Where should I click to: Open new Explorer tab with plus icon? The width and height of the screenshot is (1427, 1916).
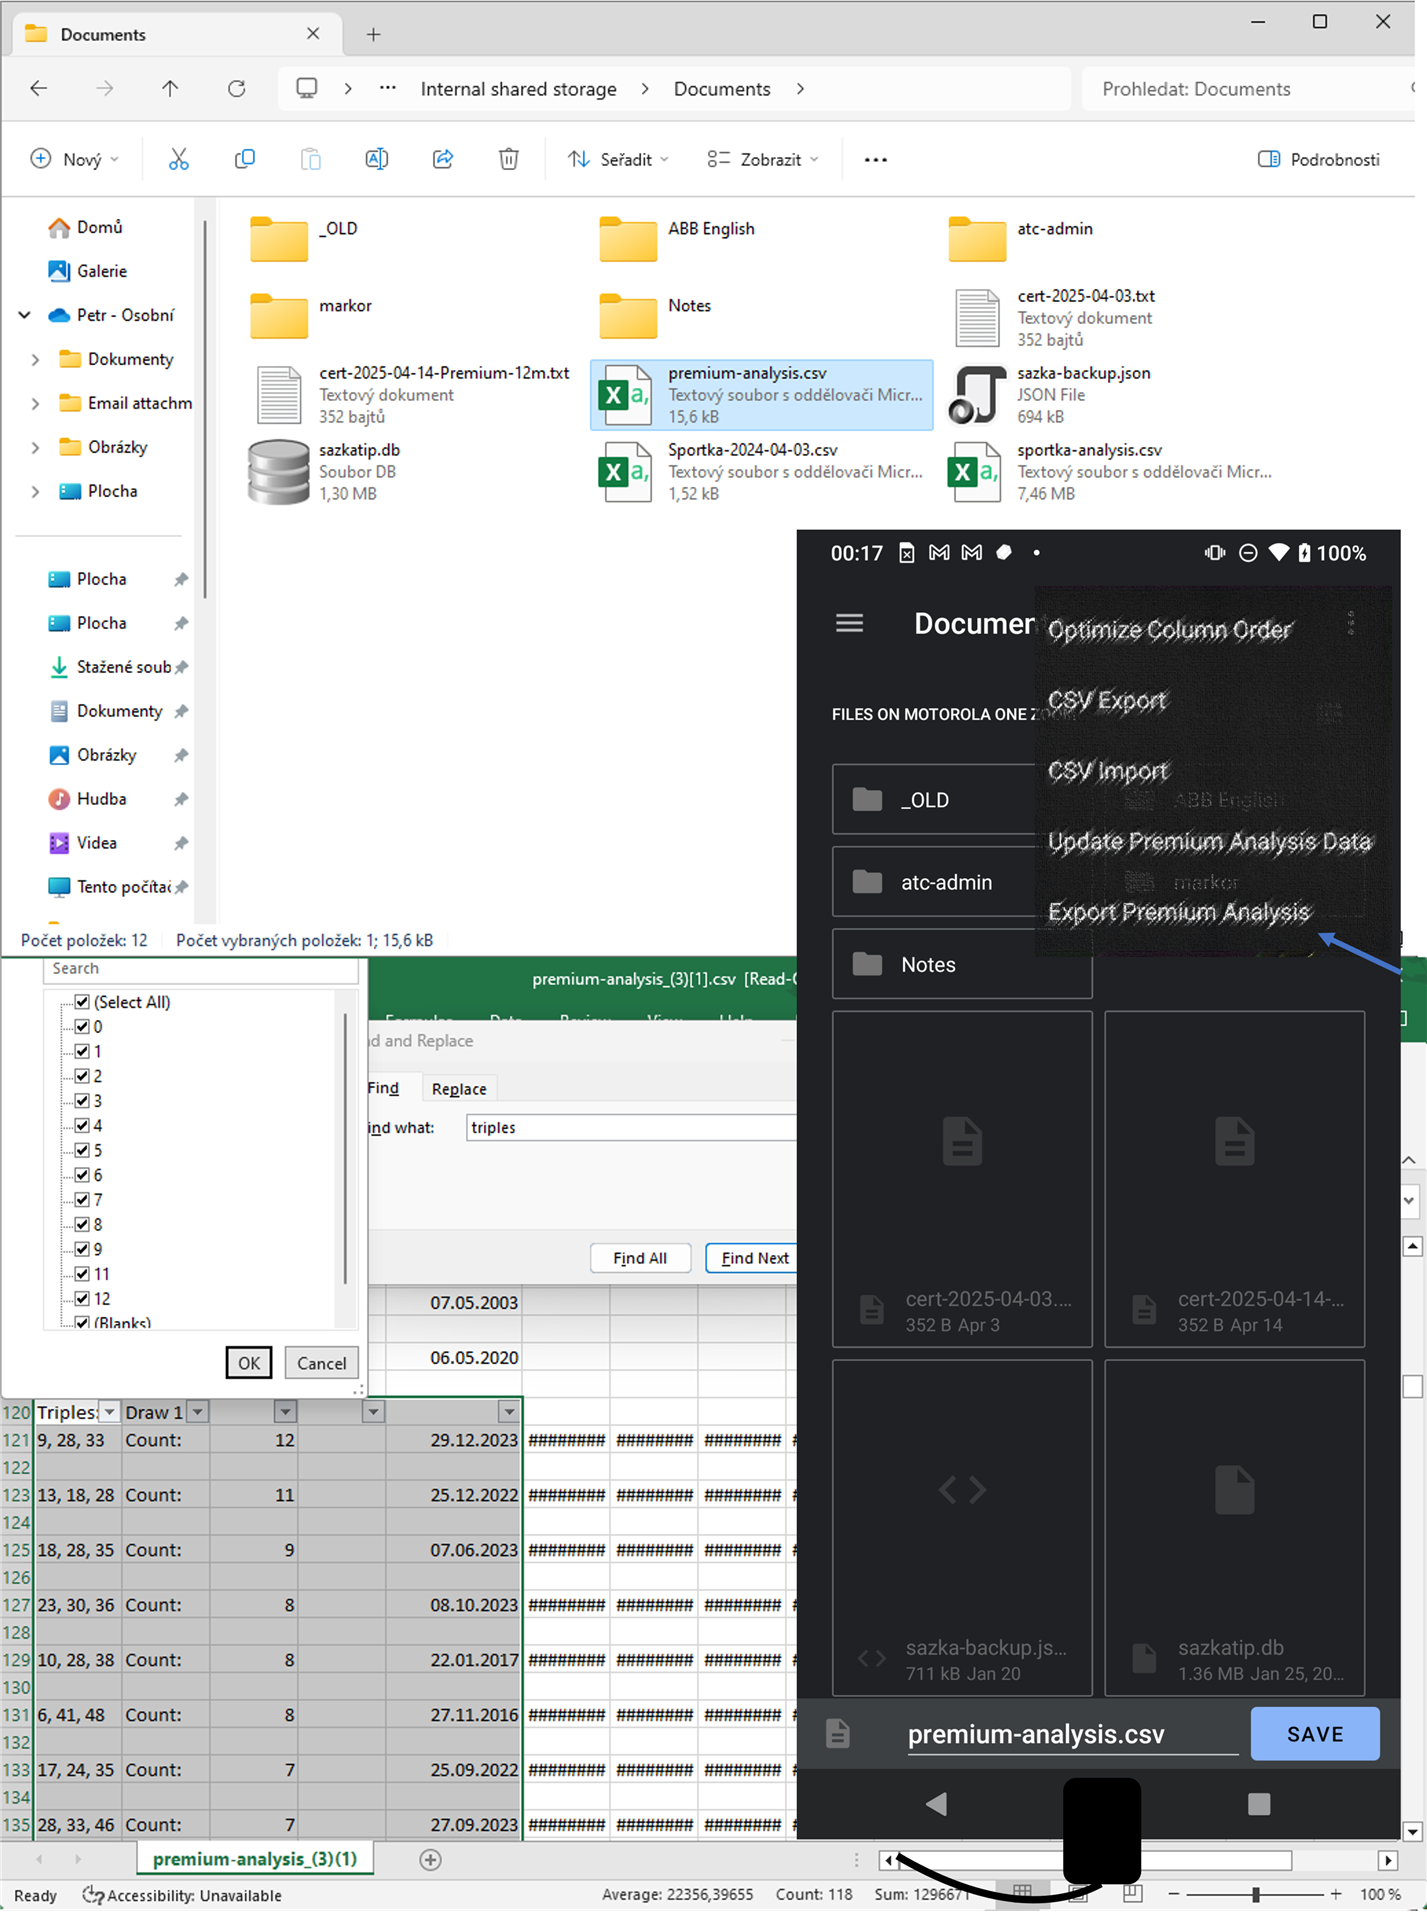[373, 34]
